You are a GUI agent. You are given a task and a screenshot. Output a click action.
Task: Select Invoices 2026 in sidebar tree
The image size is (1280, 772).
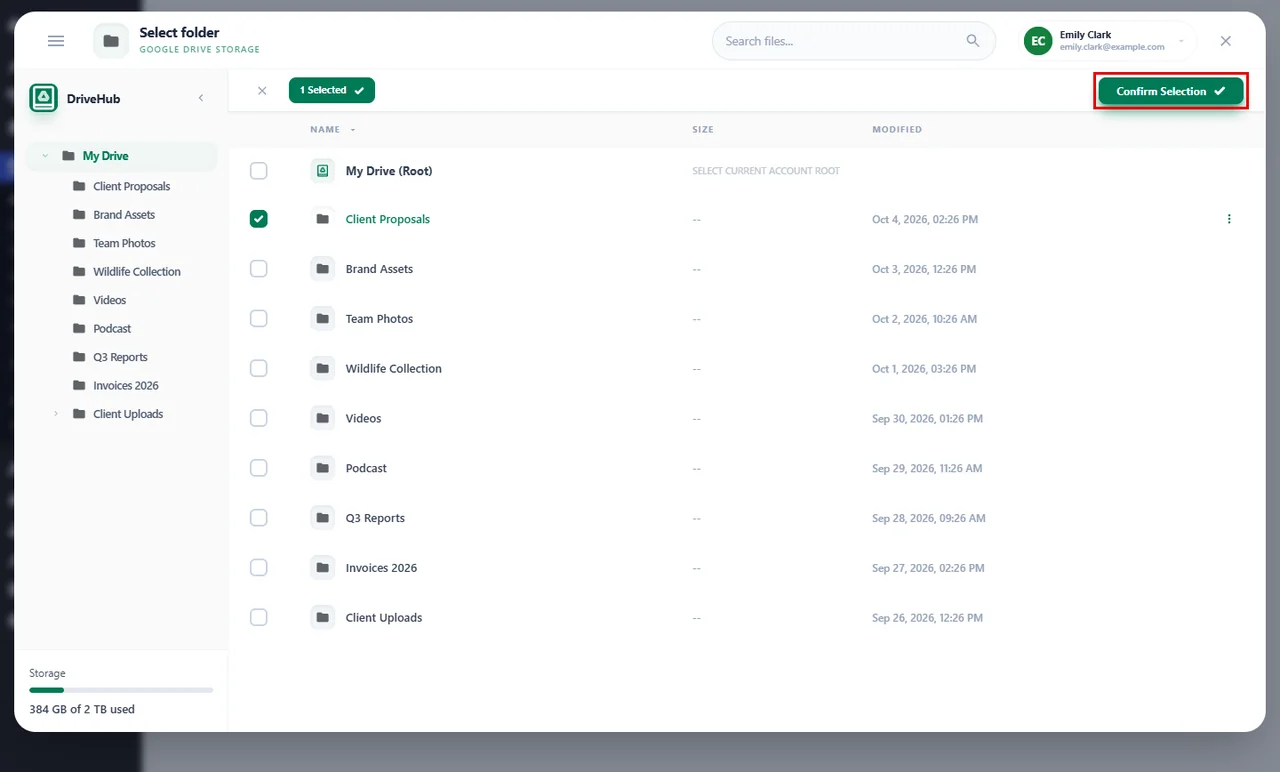[126, 386]
